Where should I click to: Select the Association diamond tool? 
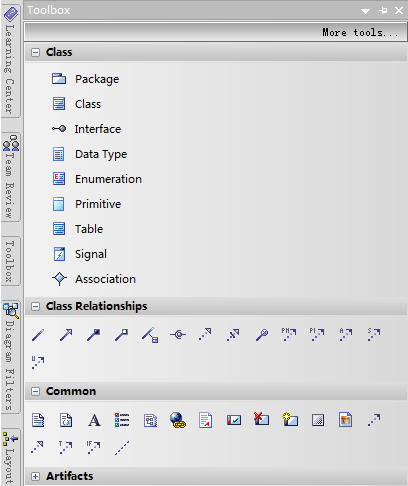[94, 279]
